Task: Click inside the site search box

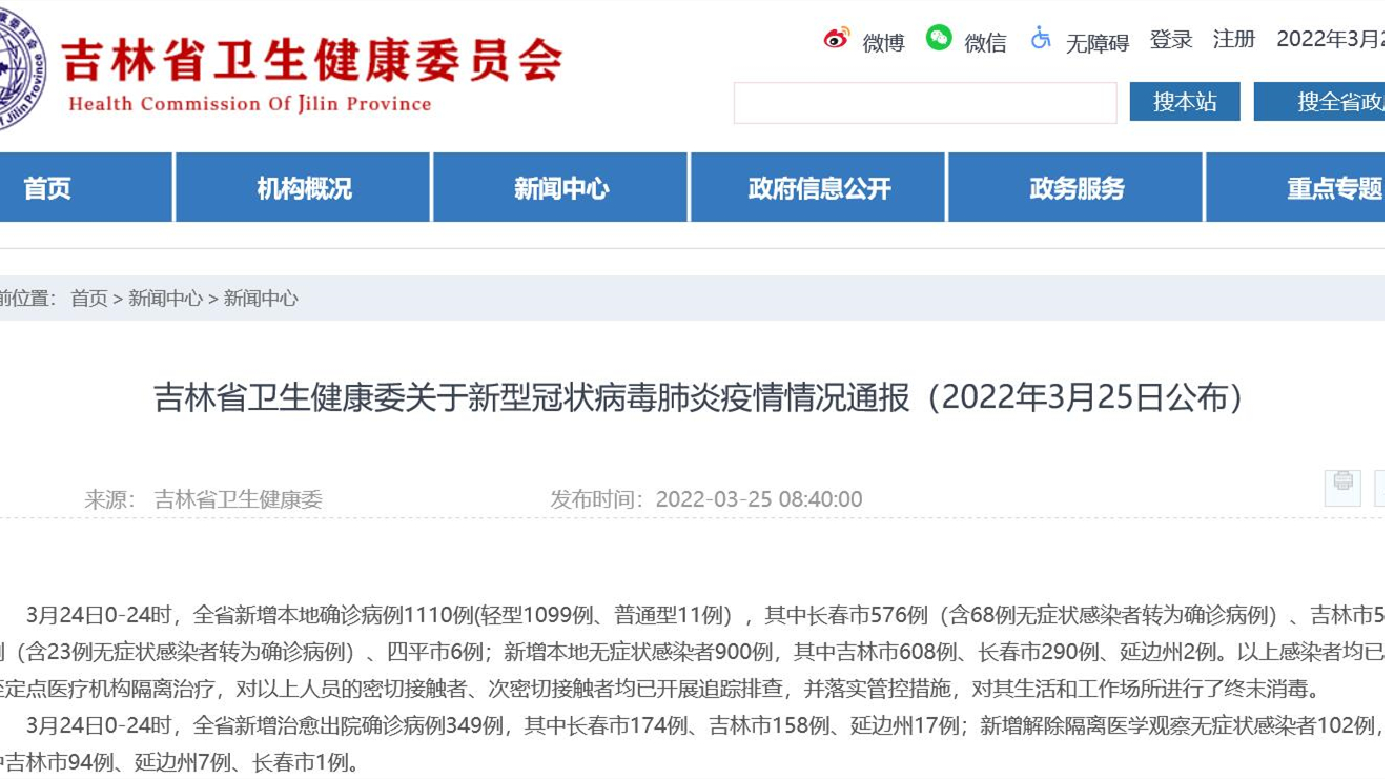Action: pos(925,101)
